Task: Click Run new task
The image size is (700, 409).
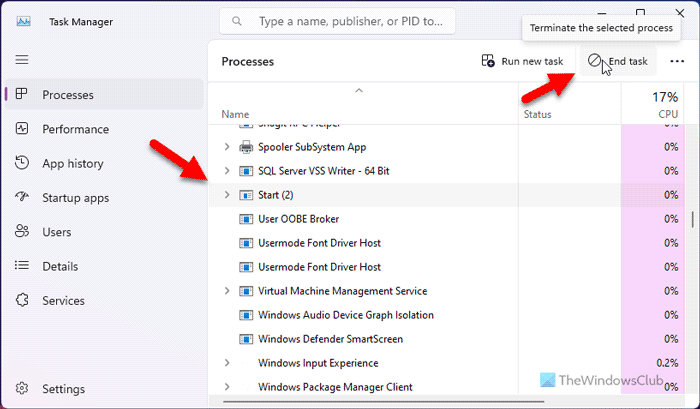Action: 522,61
